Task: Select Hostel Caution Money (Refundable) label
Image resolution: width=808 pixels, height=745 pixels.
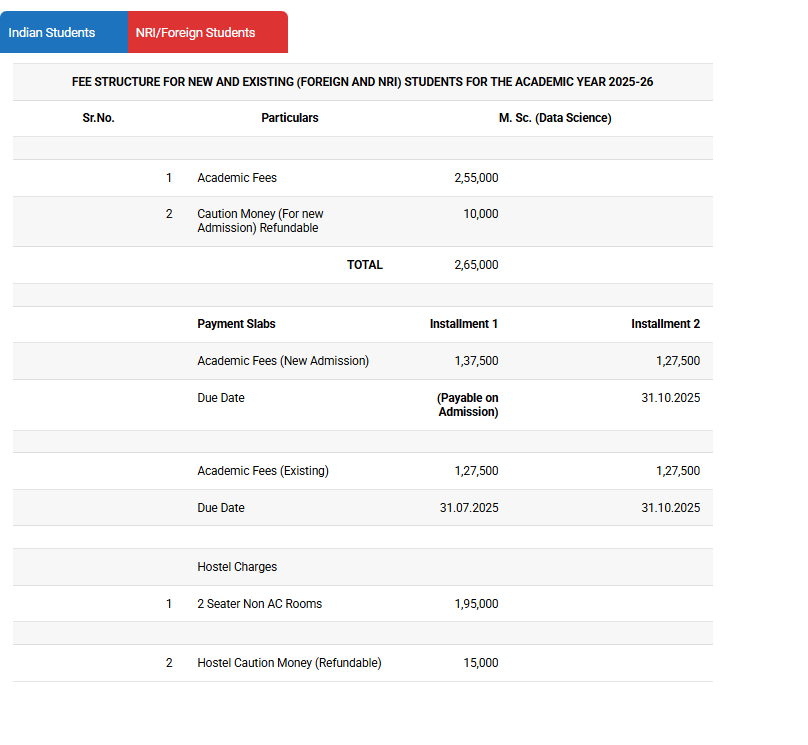Action: click(x=289, y=663)
